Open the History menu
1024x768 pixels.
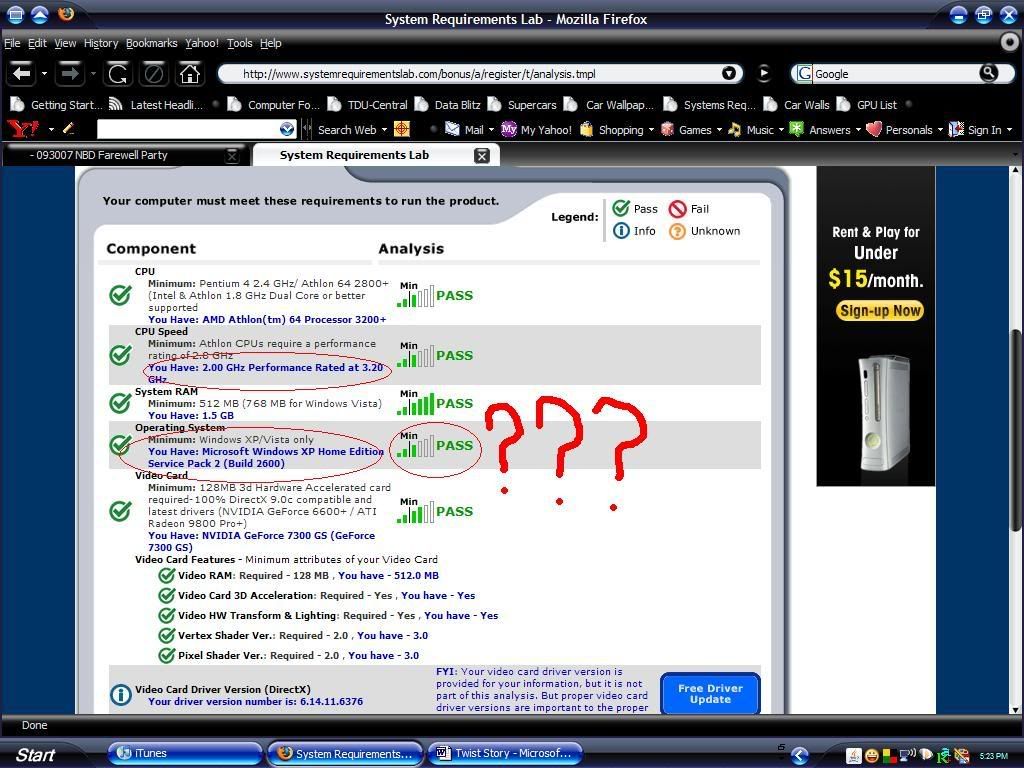tap(101, 43)
